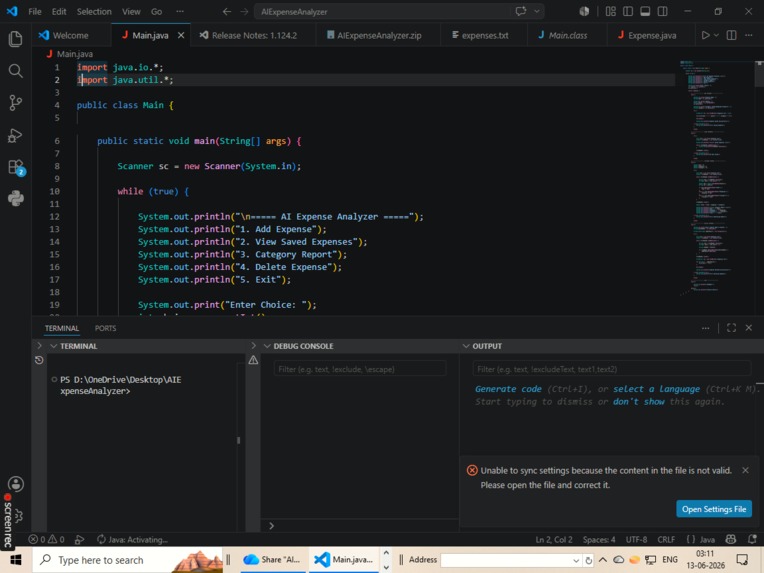The height and width of the screenshot is (573, 764).
Task: Click the Java: Activating status item
Action: 132,539
